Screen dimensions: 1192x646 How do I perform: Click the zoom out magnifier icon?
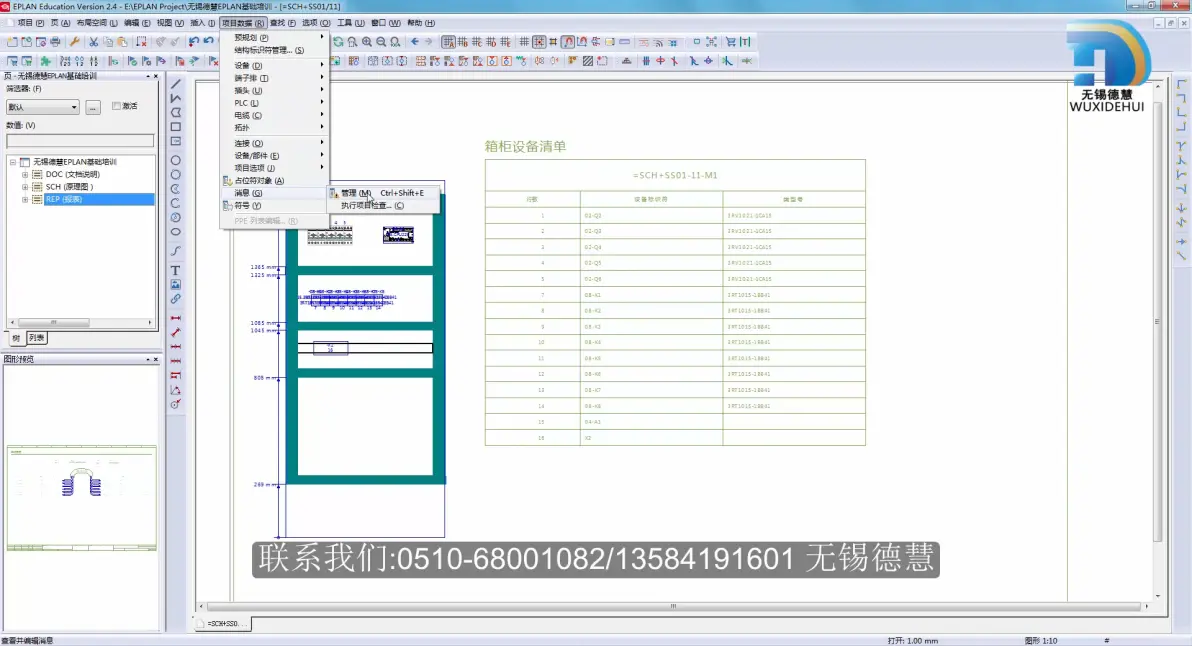381,42
